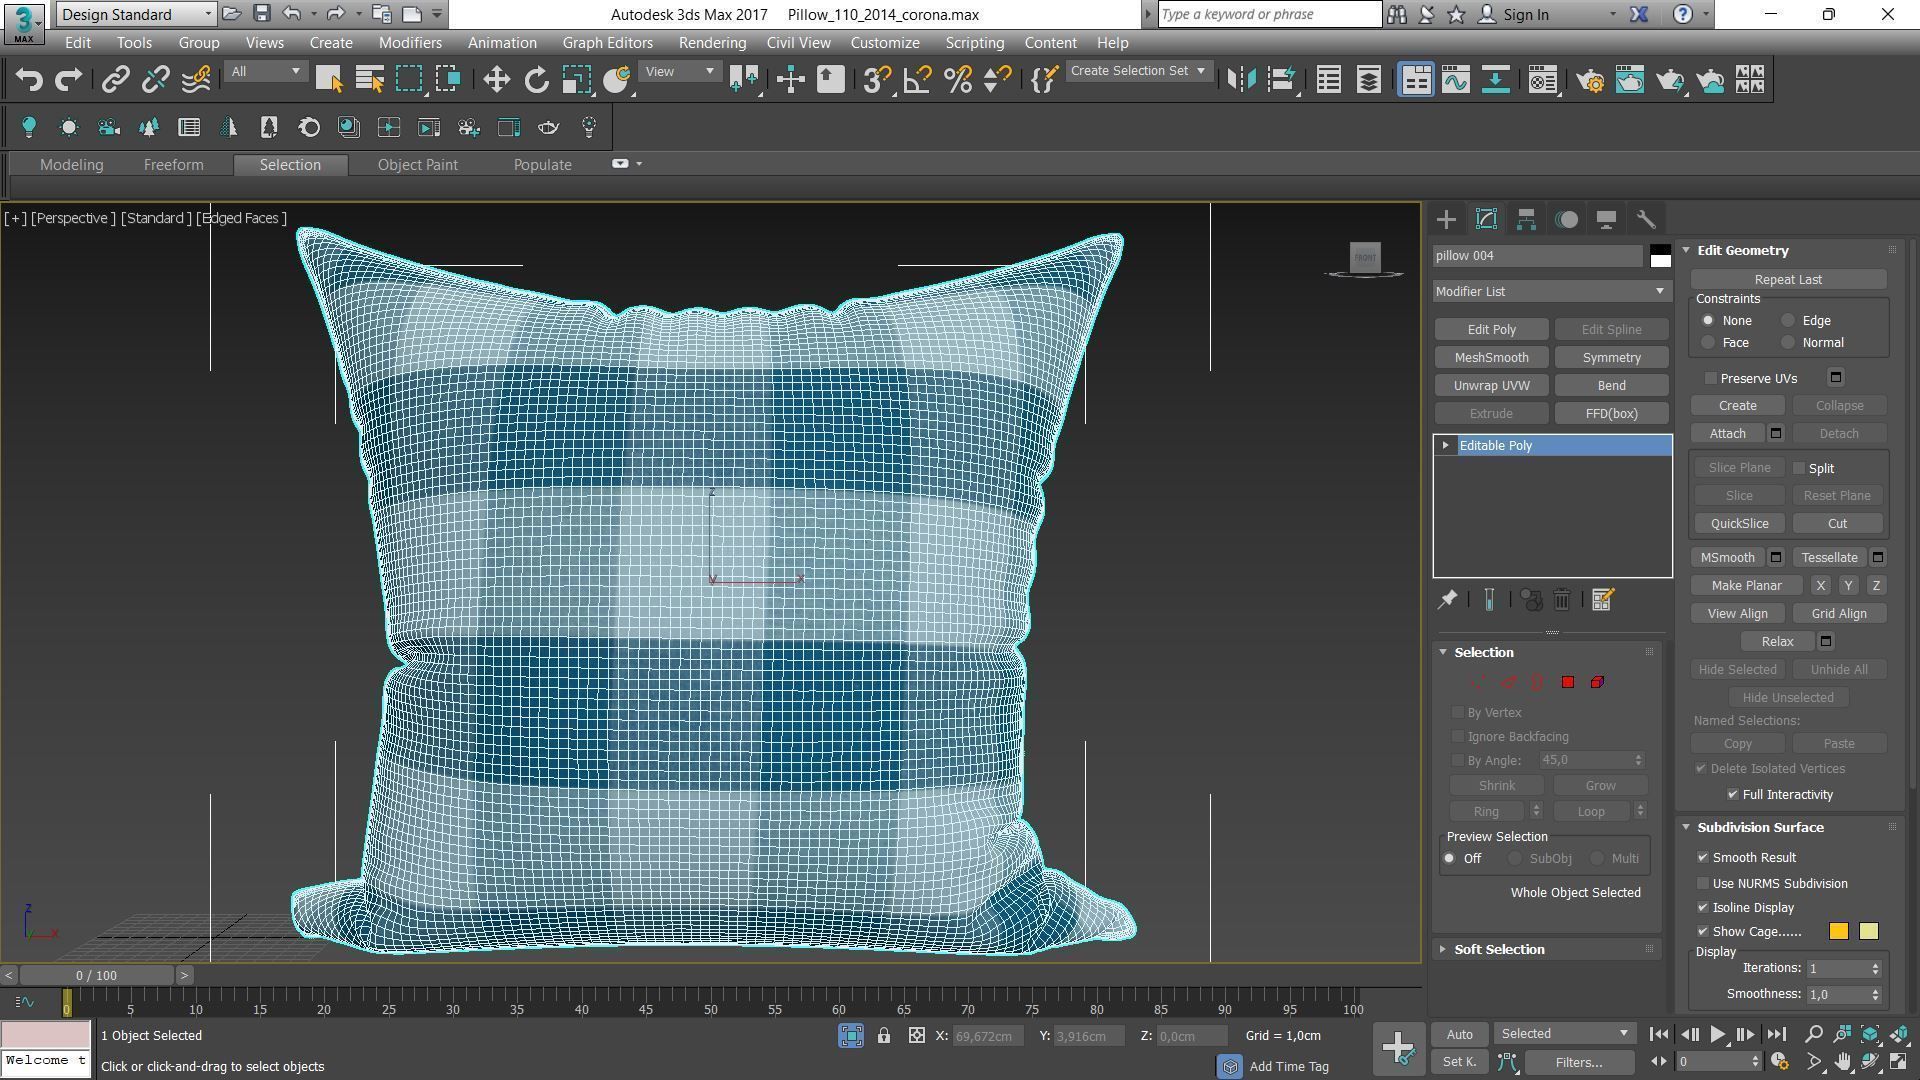Screen dimensions: 1920x1080
Task: Click the yellow cage color swatch
Action: point(1868,932)
